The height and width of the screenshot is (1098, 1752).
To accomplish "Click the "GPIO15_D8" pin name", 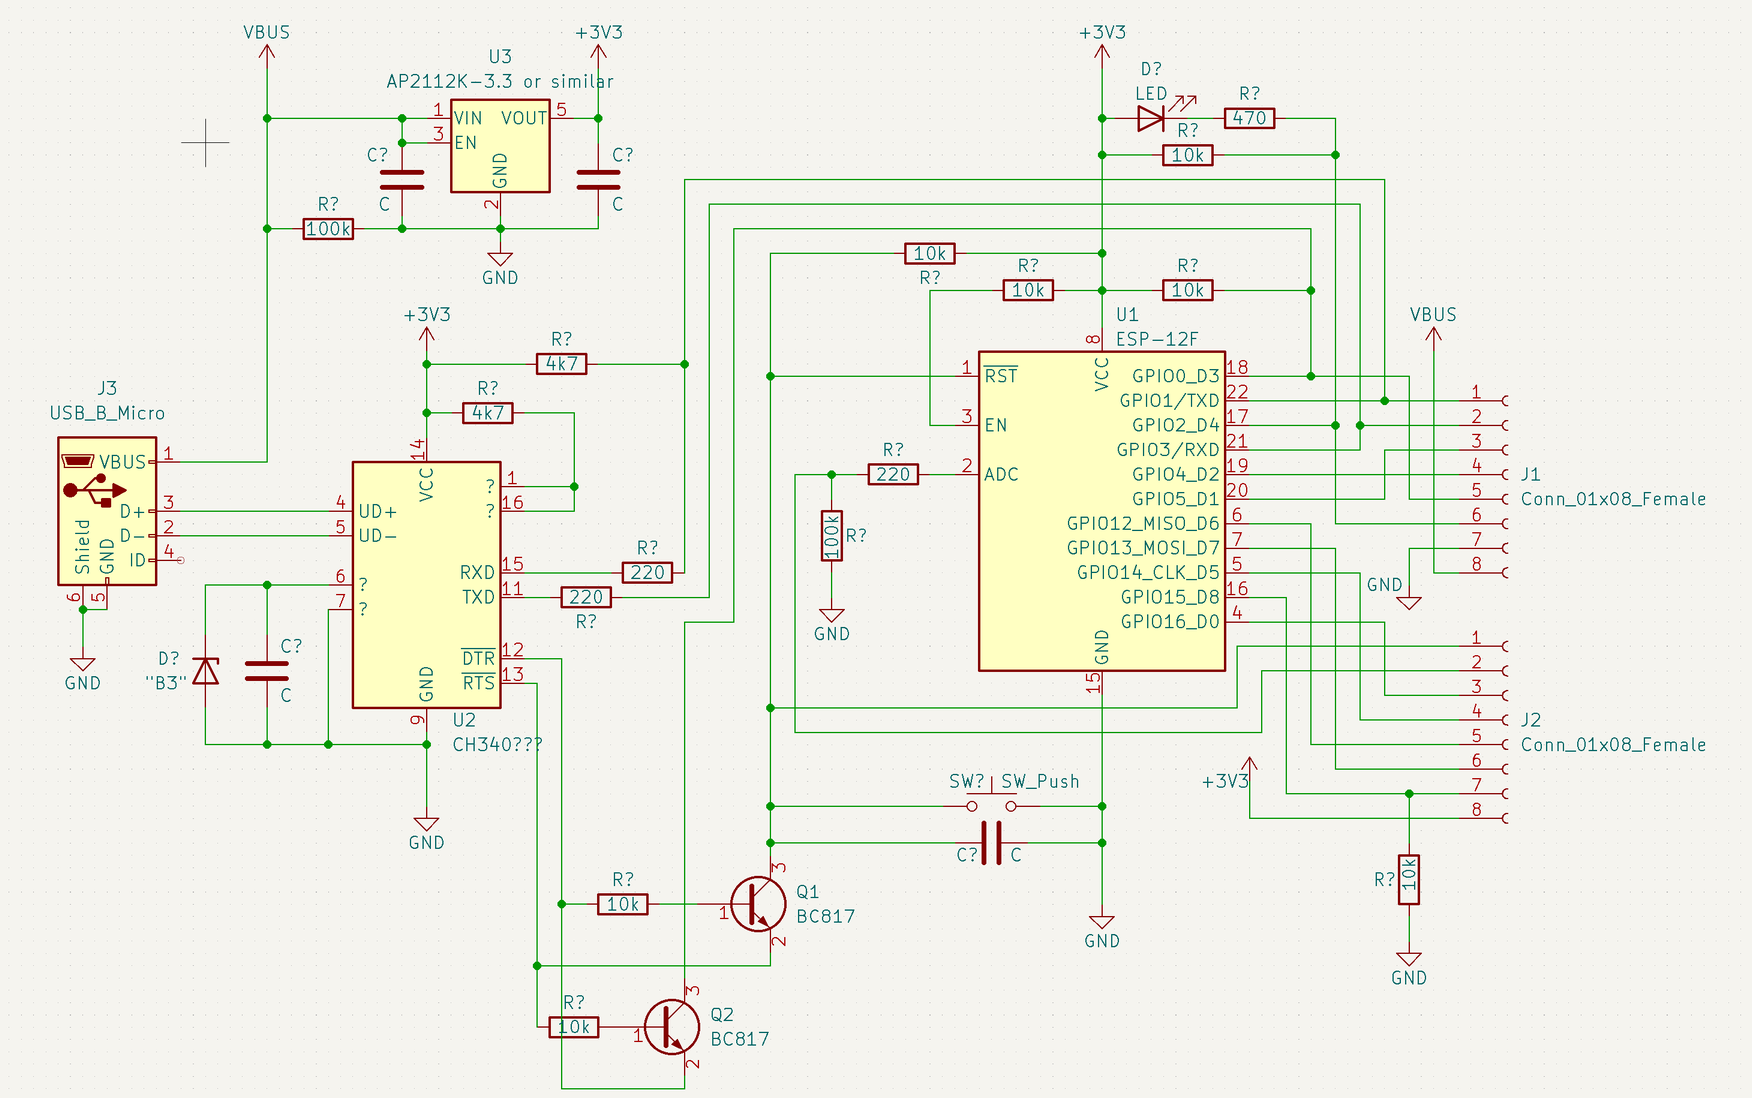I will point(1170,597).
